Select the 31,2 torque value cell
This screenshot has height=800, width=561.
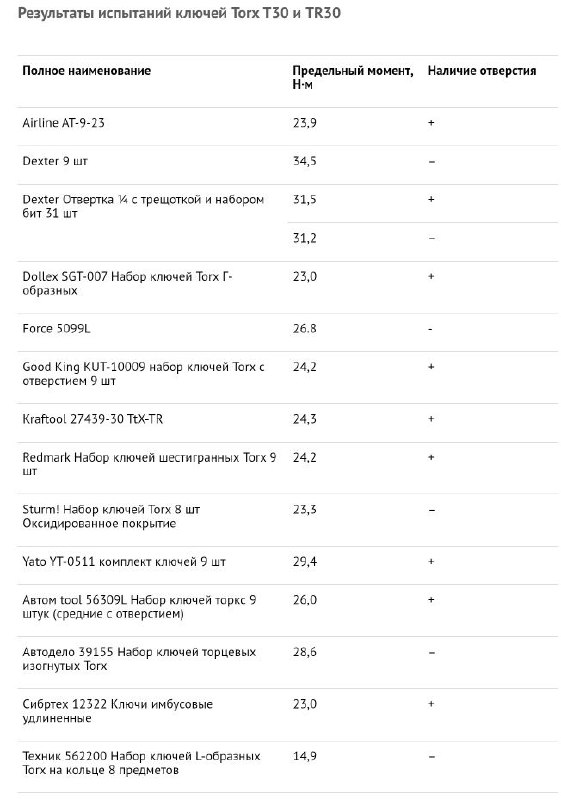pos(304,238)
